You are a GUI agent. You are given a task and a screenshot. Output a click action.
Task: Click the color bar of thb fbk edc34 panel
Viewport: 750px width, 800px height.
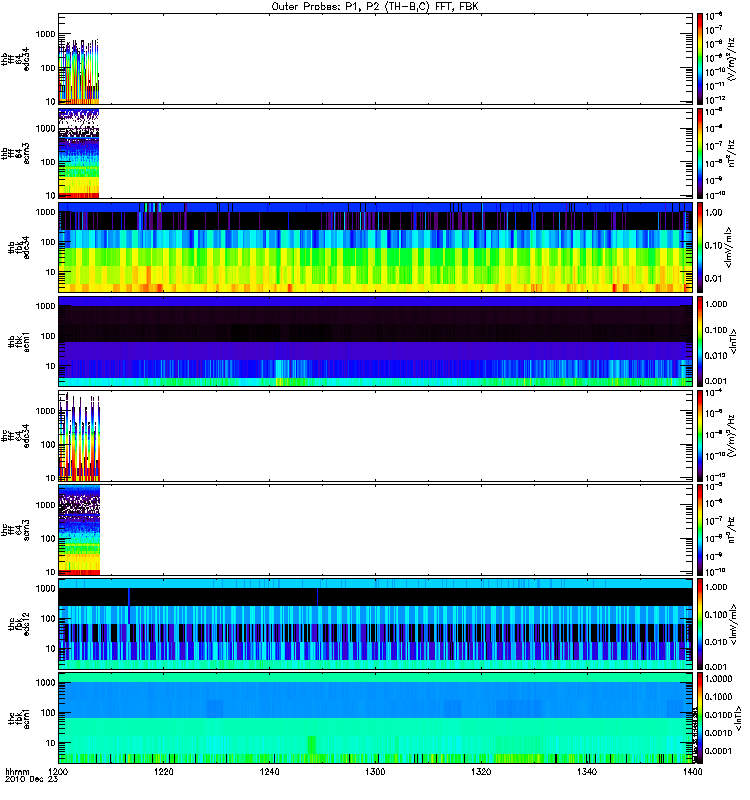point(700,247)
